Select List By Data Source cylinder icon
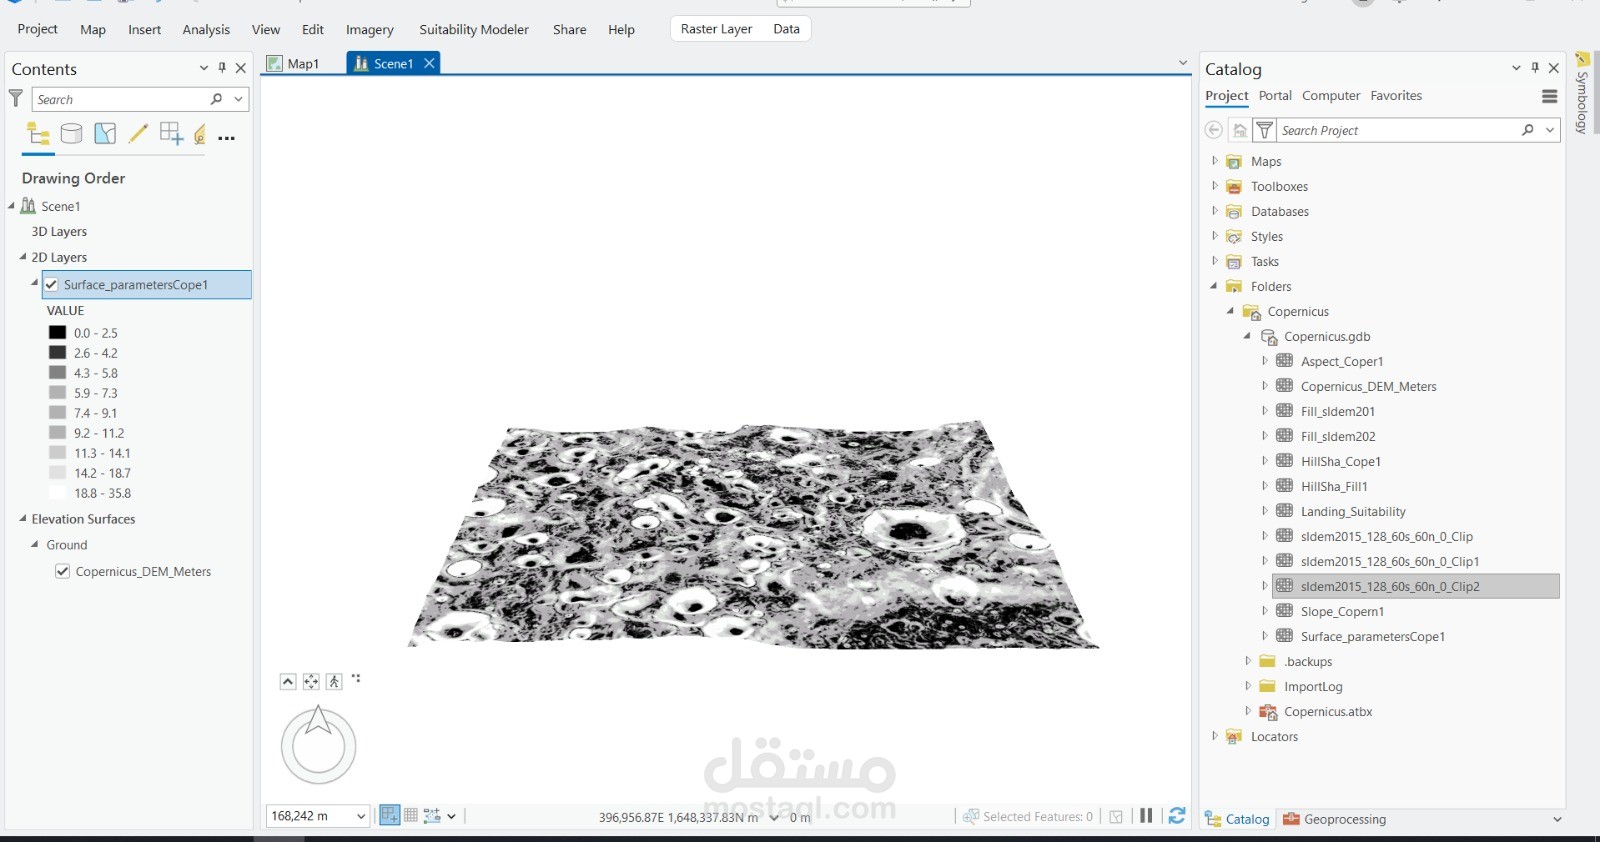The image size is (1600, 842). click(72, 134)
